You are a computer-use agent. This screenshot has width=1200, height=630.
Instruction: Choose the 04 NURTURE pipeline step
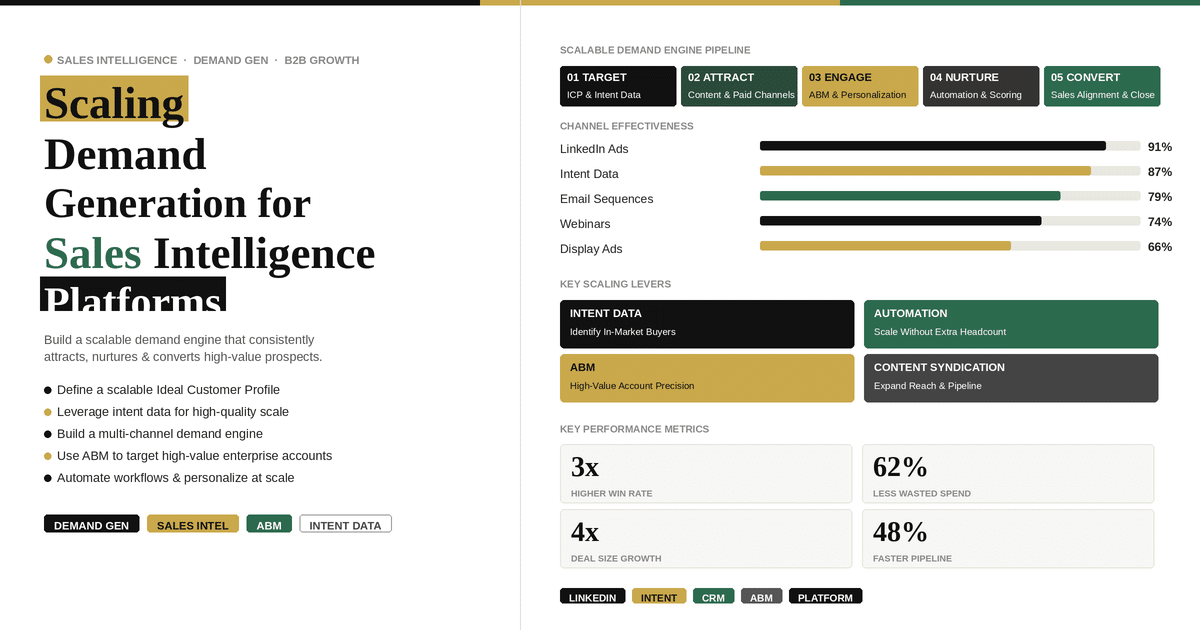(x=981, y=86)
